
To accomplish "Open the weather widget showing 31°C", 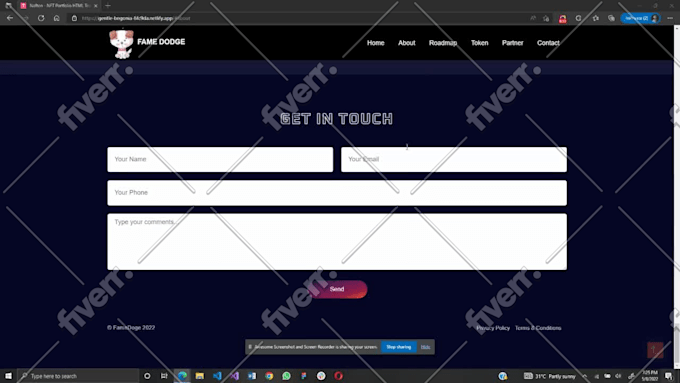I will pos(549,376).
